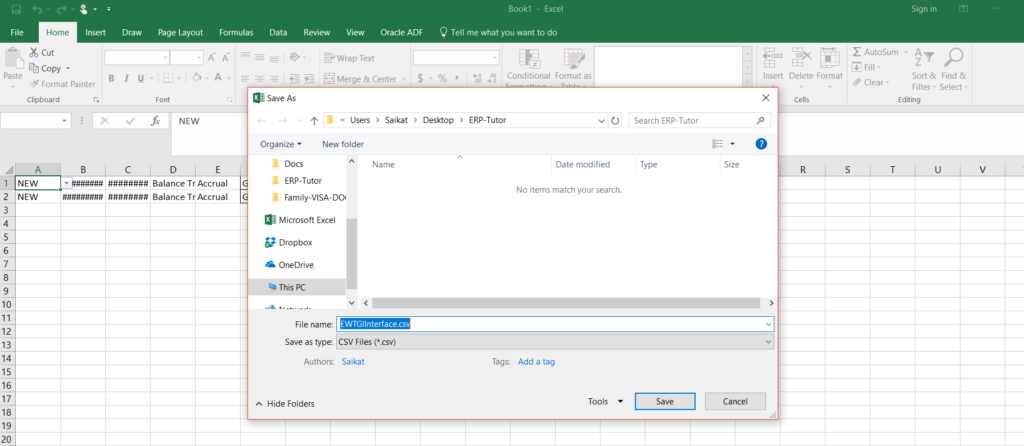Click the Cut scissors icon

tap(34, 52)
